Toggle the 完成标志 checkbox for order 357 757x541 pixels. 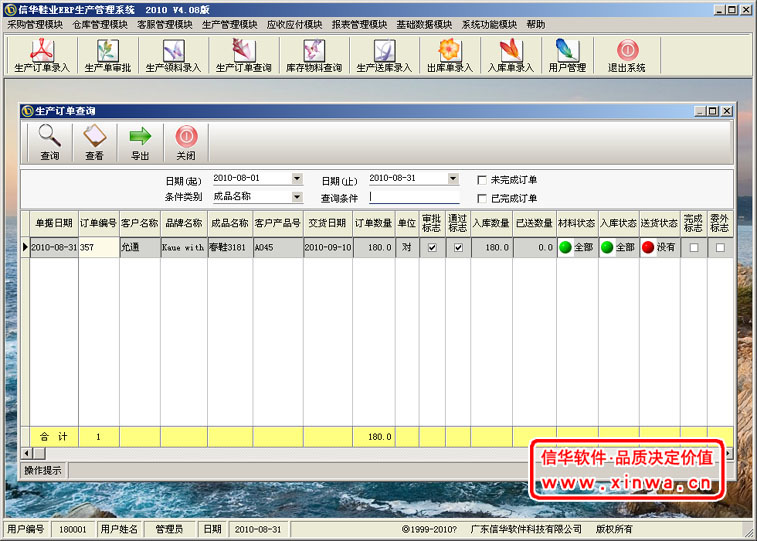(x=694, y=248)
